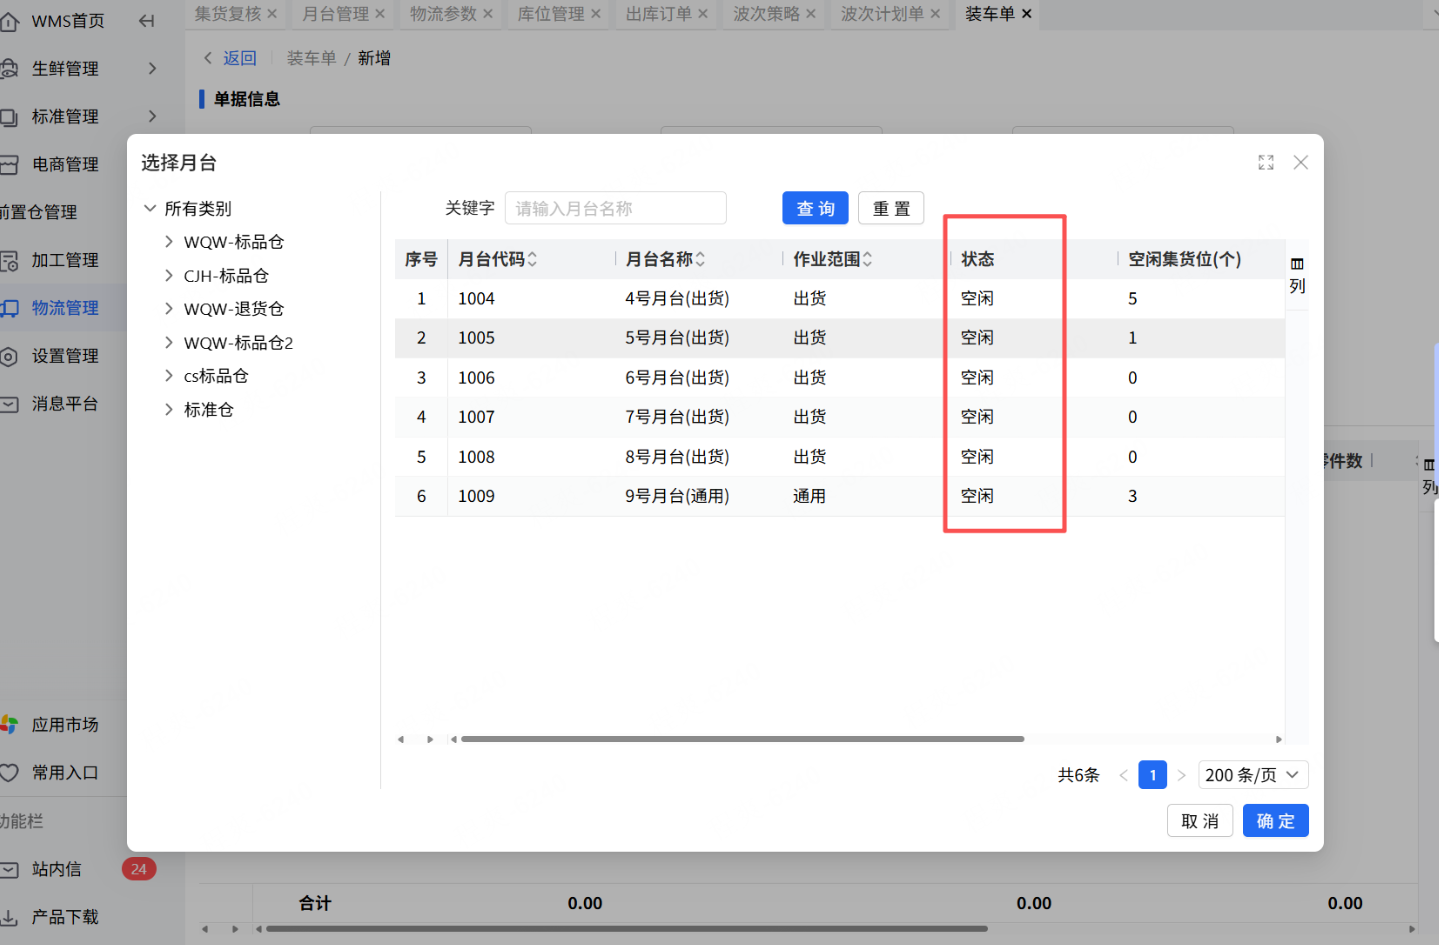Viewport: 1439px width, 945px height.
Task: Sort by 月台代码 column
Action: pyautogui.click(x=532, y=260)
